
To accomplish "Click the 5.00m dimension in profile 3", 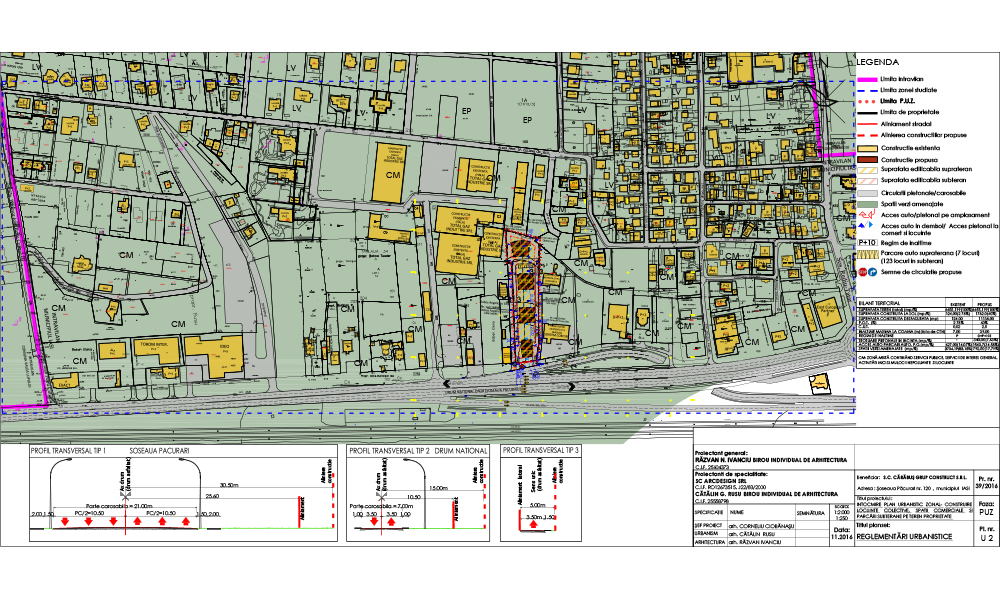I will point(538,506).
